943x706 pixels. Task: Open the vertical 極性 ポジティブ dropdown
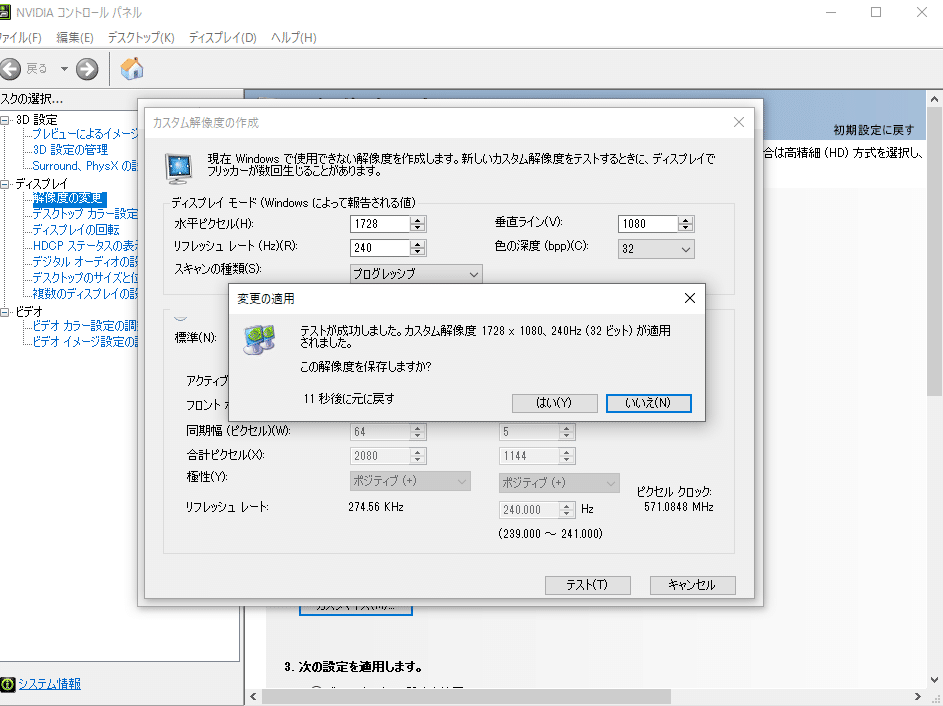(559, 483)
